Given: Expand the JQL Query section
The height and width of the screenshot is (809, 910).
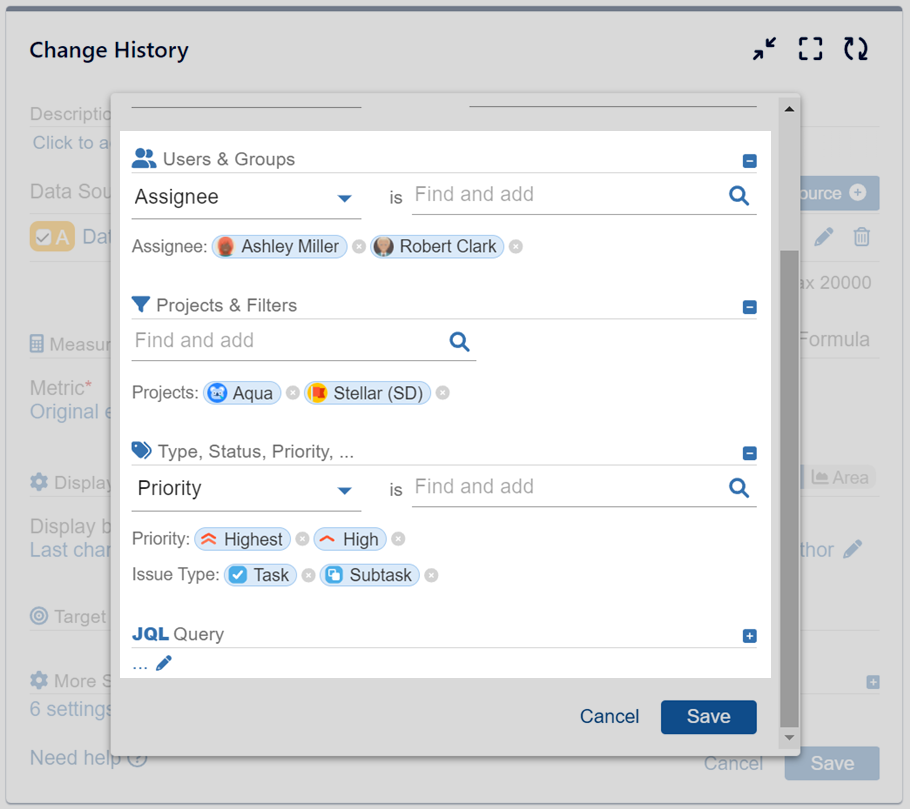Looking at the screenshot, I should (x=750, y=636).
